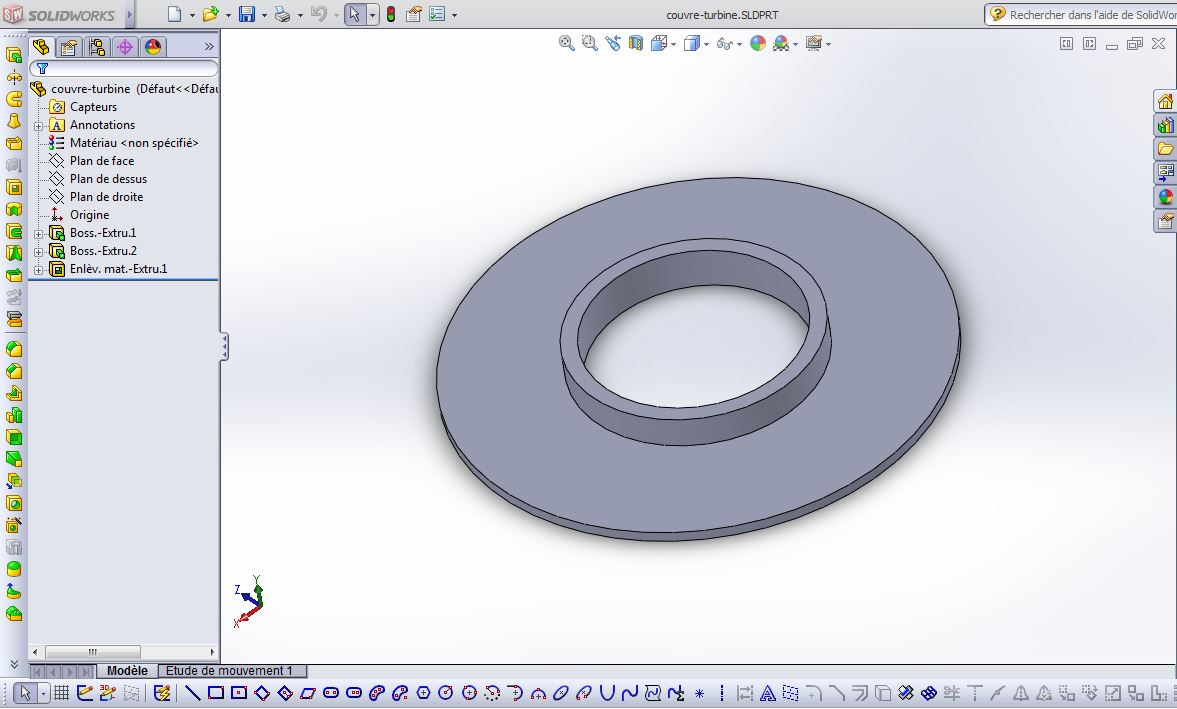
Task: Click the Edit appearance color sphere icon
Action: coord(758,44)
